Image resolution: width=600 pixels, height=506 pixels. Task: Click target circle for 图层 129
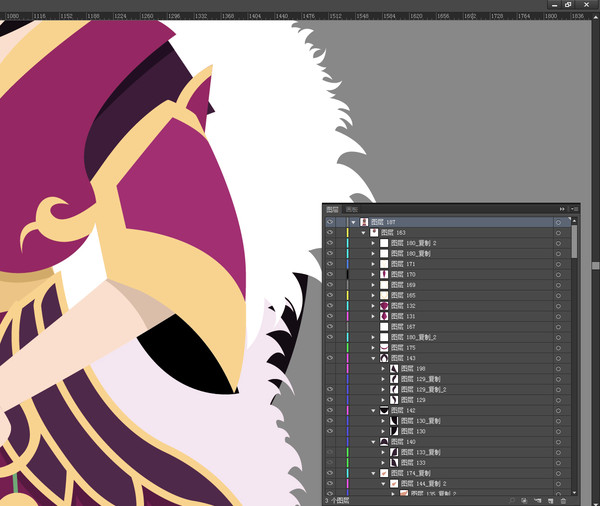(558, 400)
